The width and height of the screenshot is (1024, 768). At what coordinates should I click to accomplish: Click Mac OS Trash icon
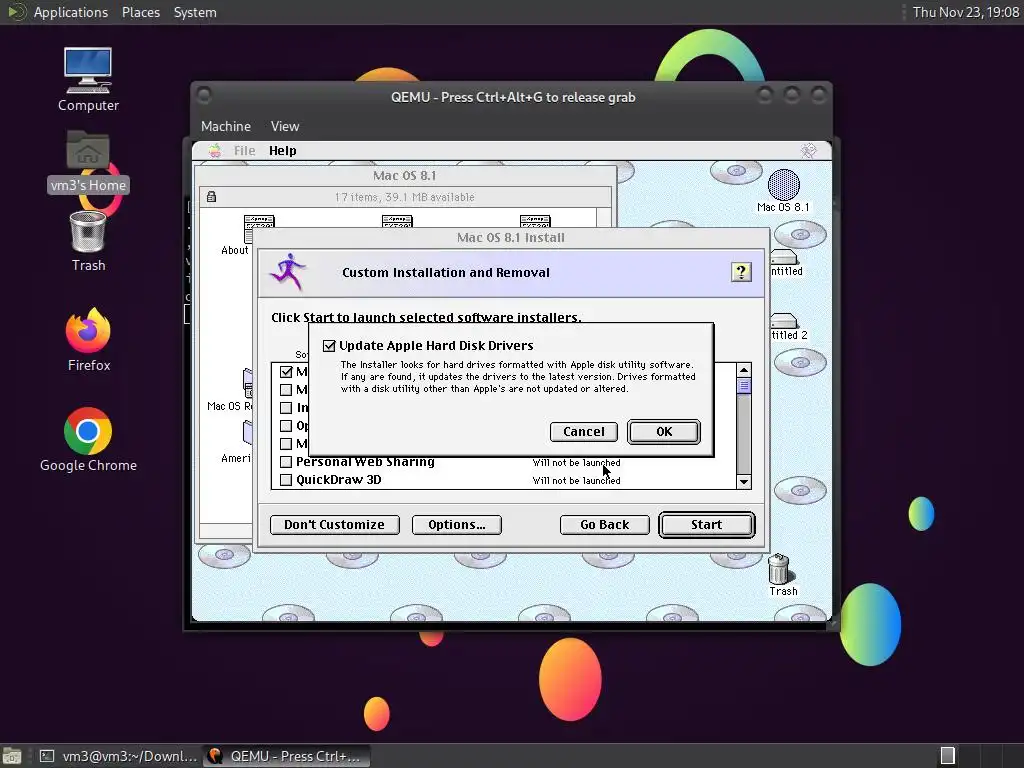point(779,569)
